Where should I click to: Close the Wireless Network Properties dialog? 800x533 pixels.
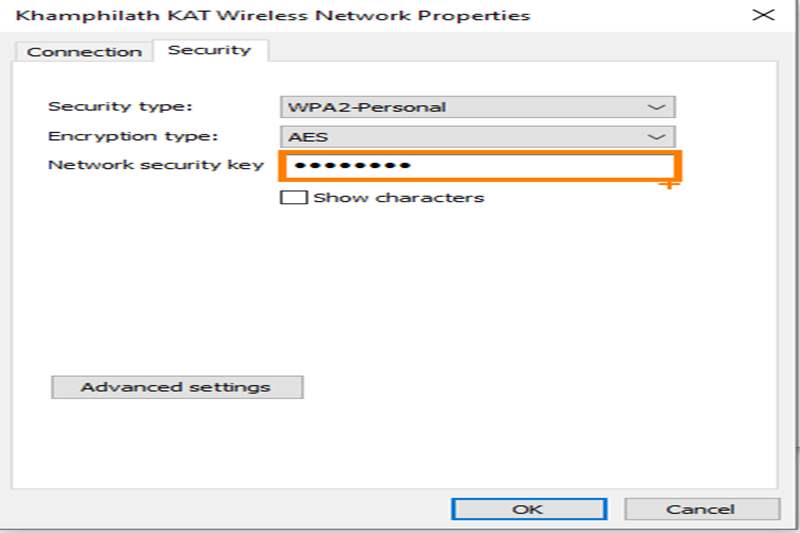pyautogui.click(x=762, y=15)
